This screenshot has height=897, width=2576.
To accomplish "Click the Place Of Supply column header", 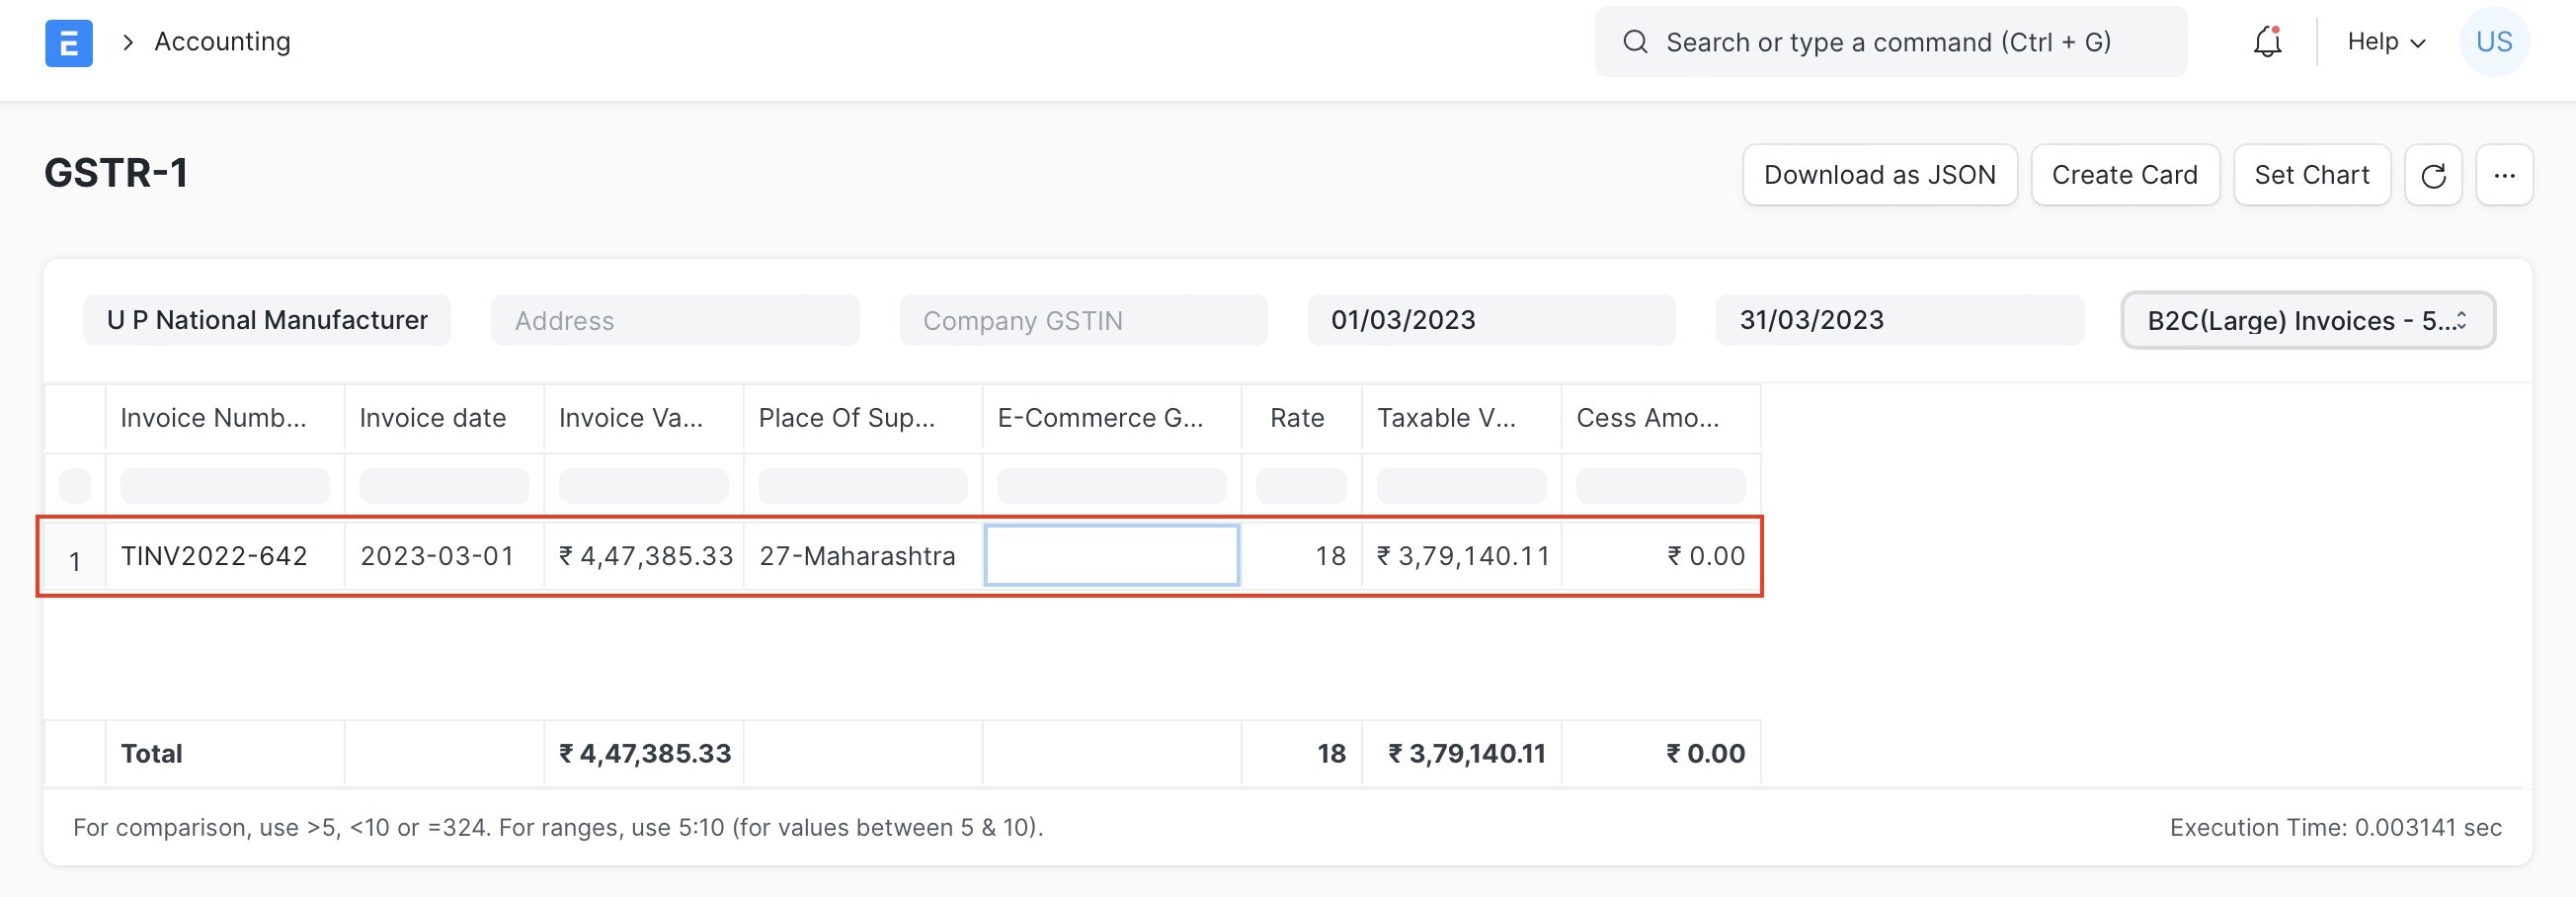I will point(847,418).
